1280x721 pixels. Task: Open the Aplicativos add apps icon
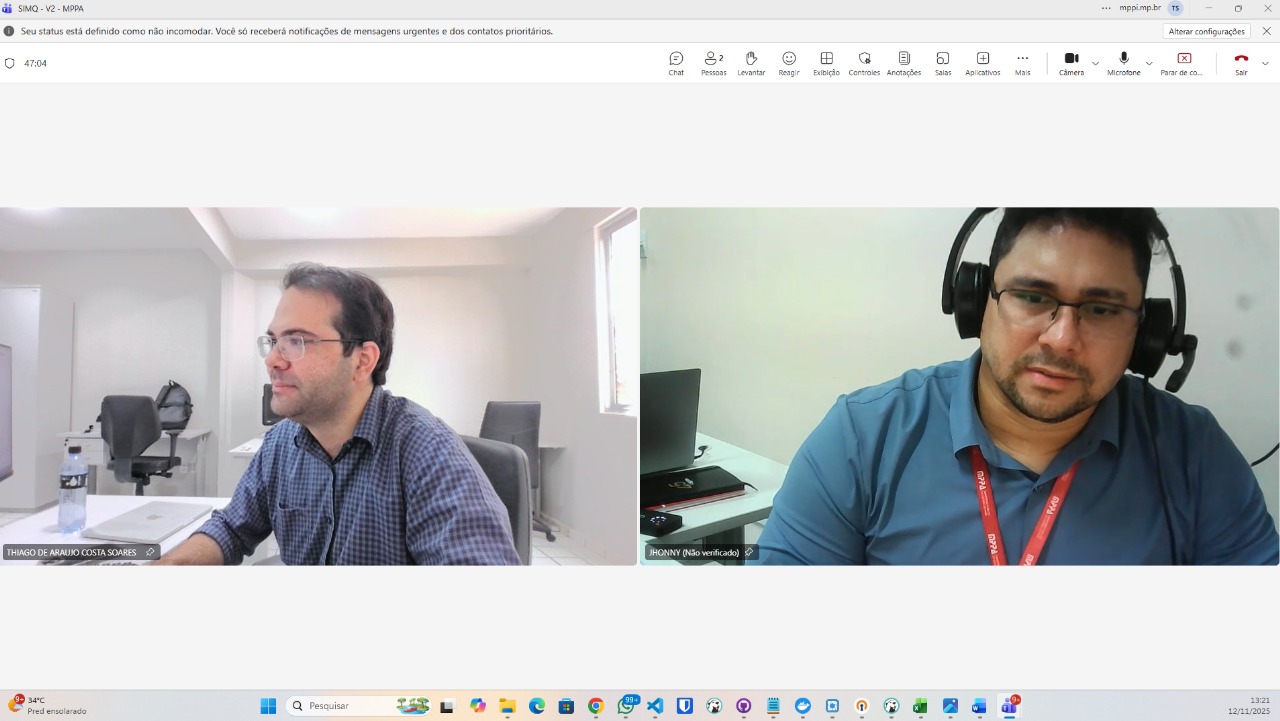pos(982,63)
